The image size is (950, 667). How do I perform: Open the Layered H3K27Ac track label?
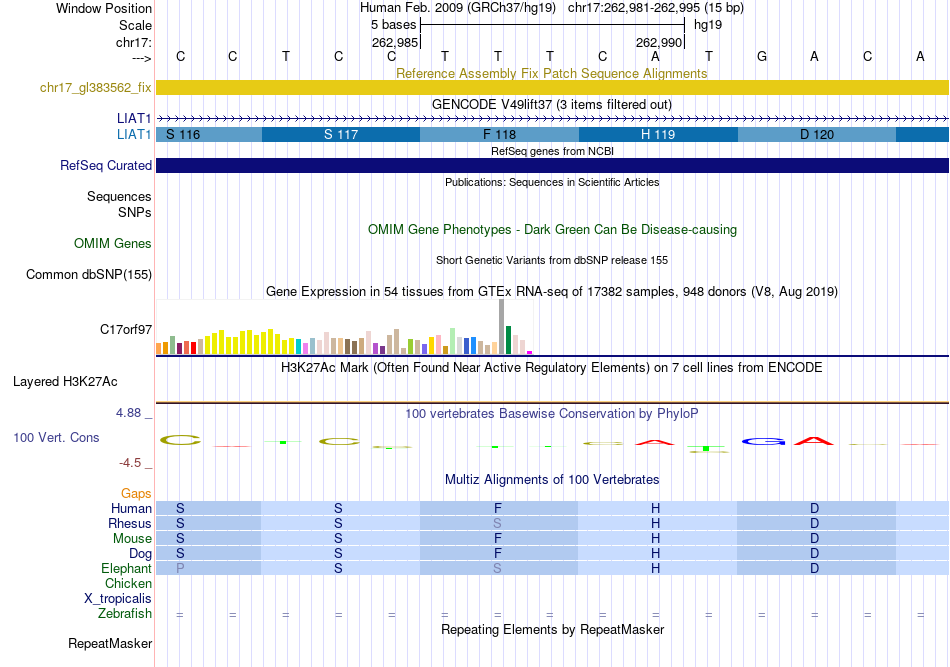tap(65, 382)
